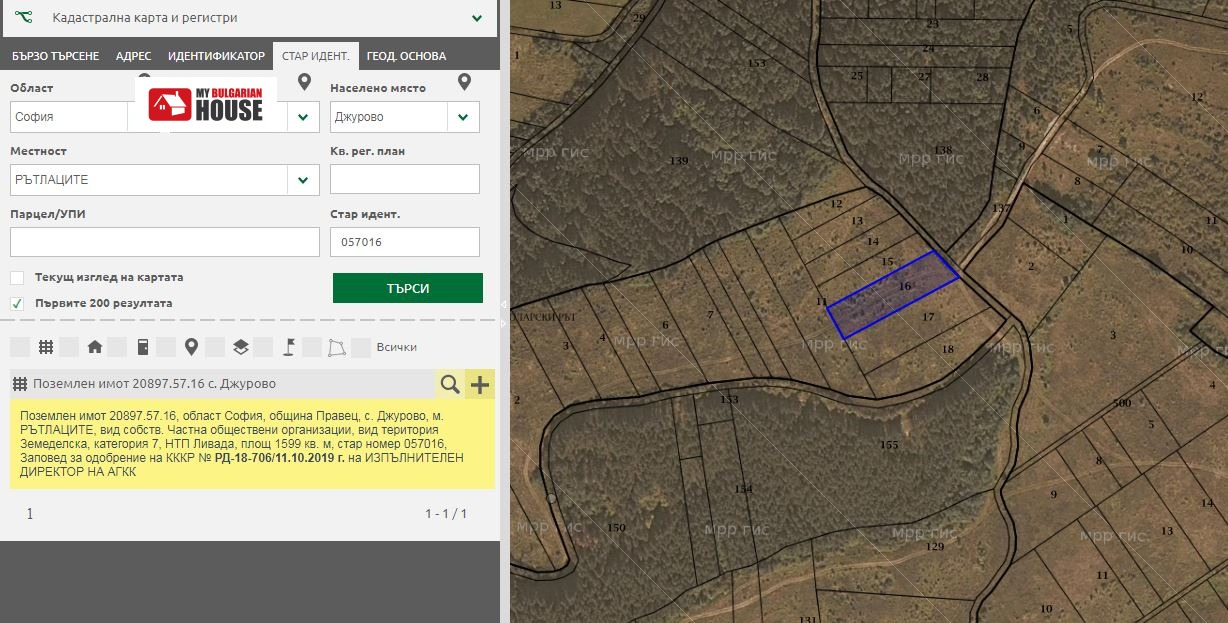The height and width of the screenshot is (623, 1228).
Task: Open Населено място dropdown showing Джурово
Action: 462,117
